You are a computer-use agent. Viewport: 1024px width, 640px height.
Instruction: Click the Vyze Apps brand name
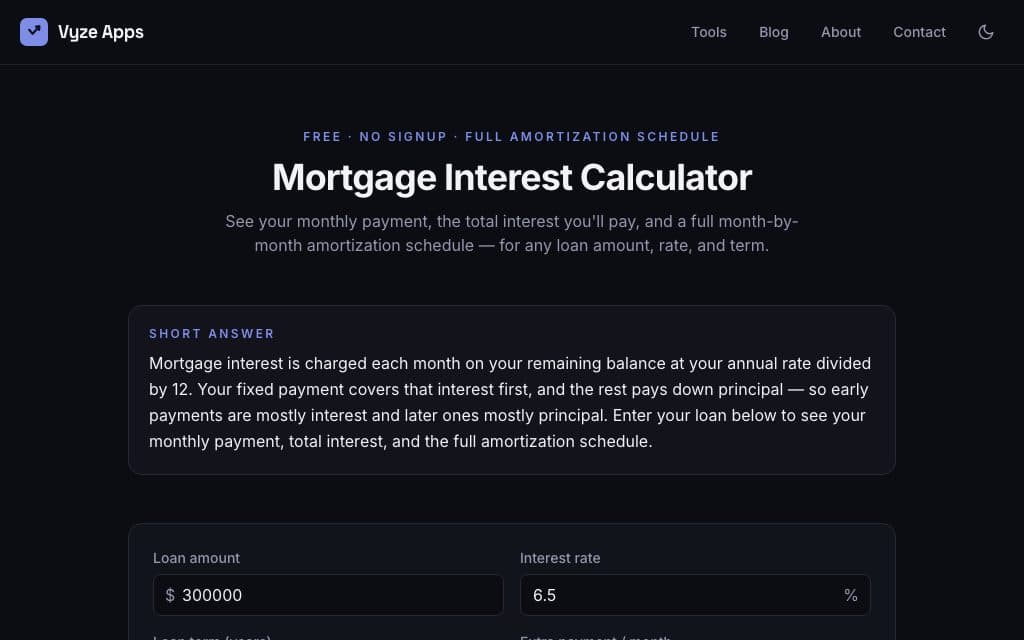click(101, 32)
